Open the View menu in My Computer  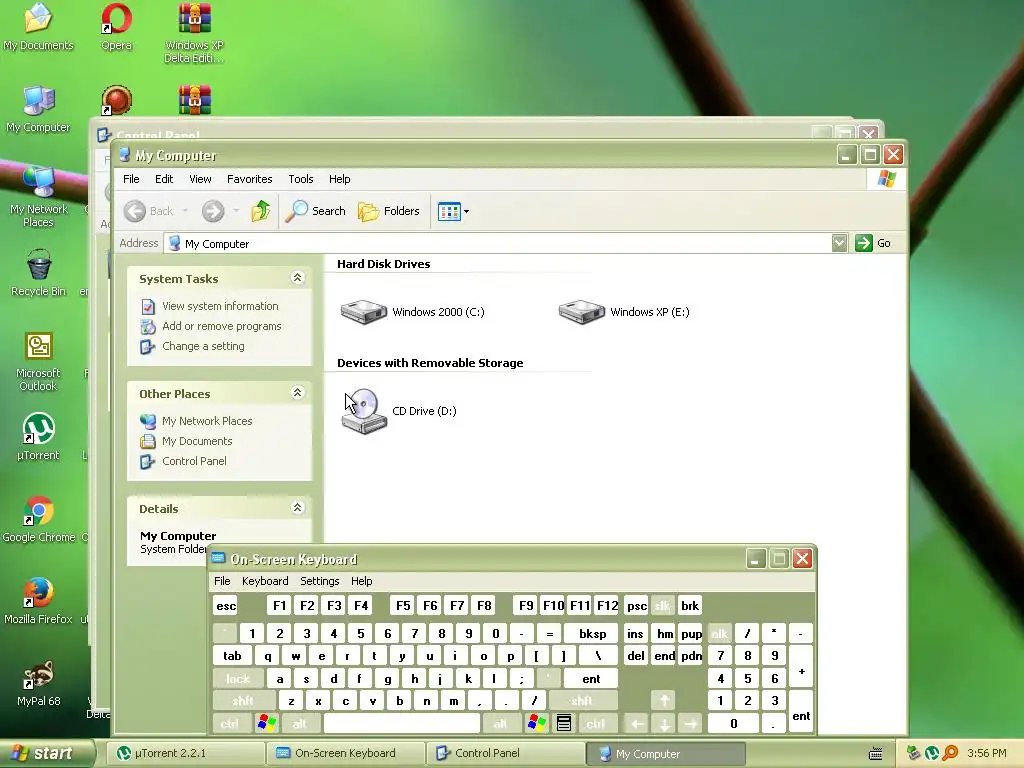[x=200, y=179]
